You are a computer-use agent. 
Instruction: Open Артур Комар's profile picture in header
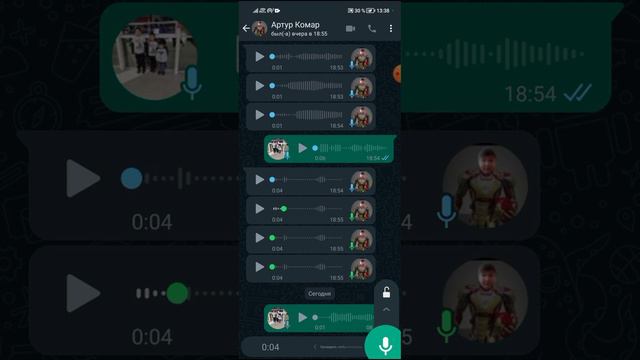(x=260, y=29)
